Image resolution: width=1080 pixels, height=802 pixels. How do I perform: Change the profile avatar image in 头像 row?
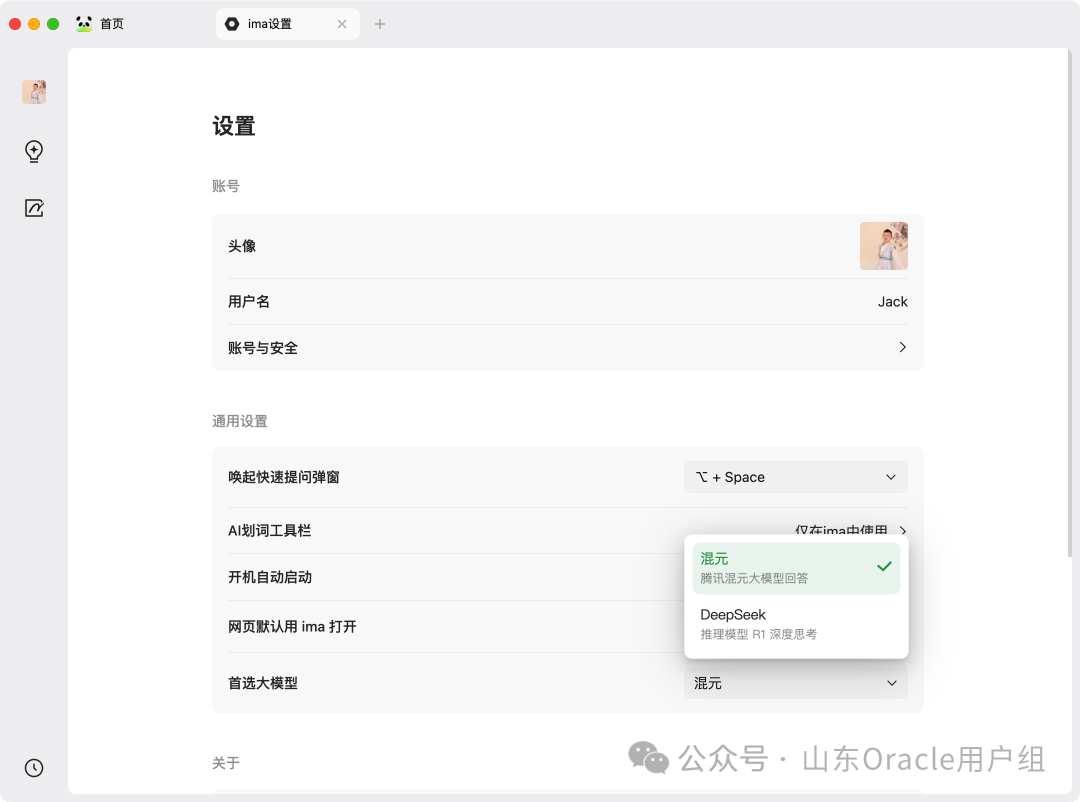(884, 246)
